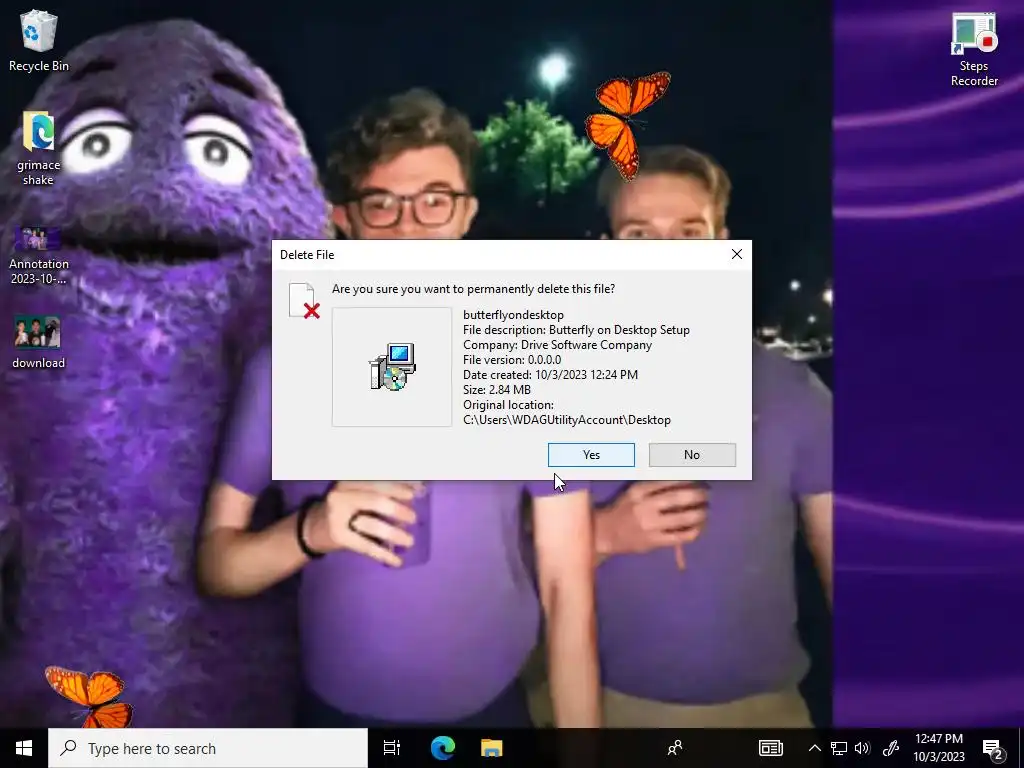
Task: Open News and interests on the taskbar
Action: [x=771, y=748]
